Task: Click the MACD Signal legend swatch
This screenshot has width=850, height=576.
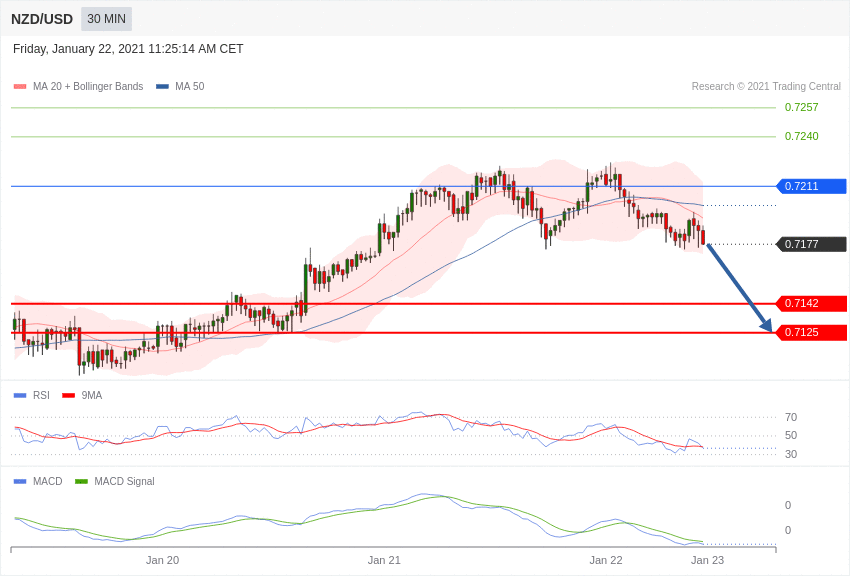Action: tap(81, 481)
